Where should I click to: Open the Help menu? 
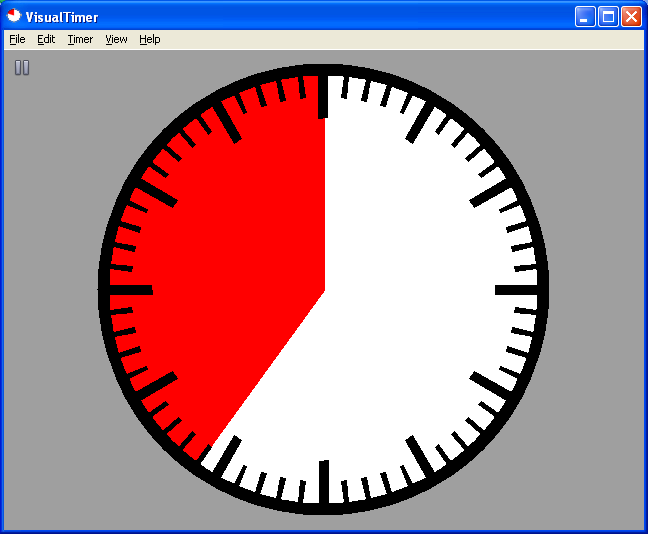pyautogui.click(x=149, y=39)
